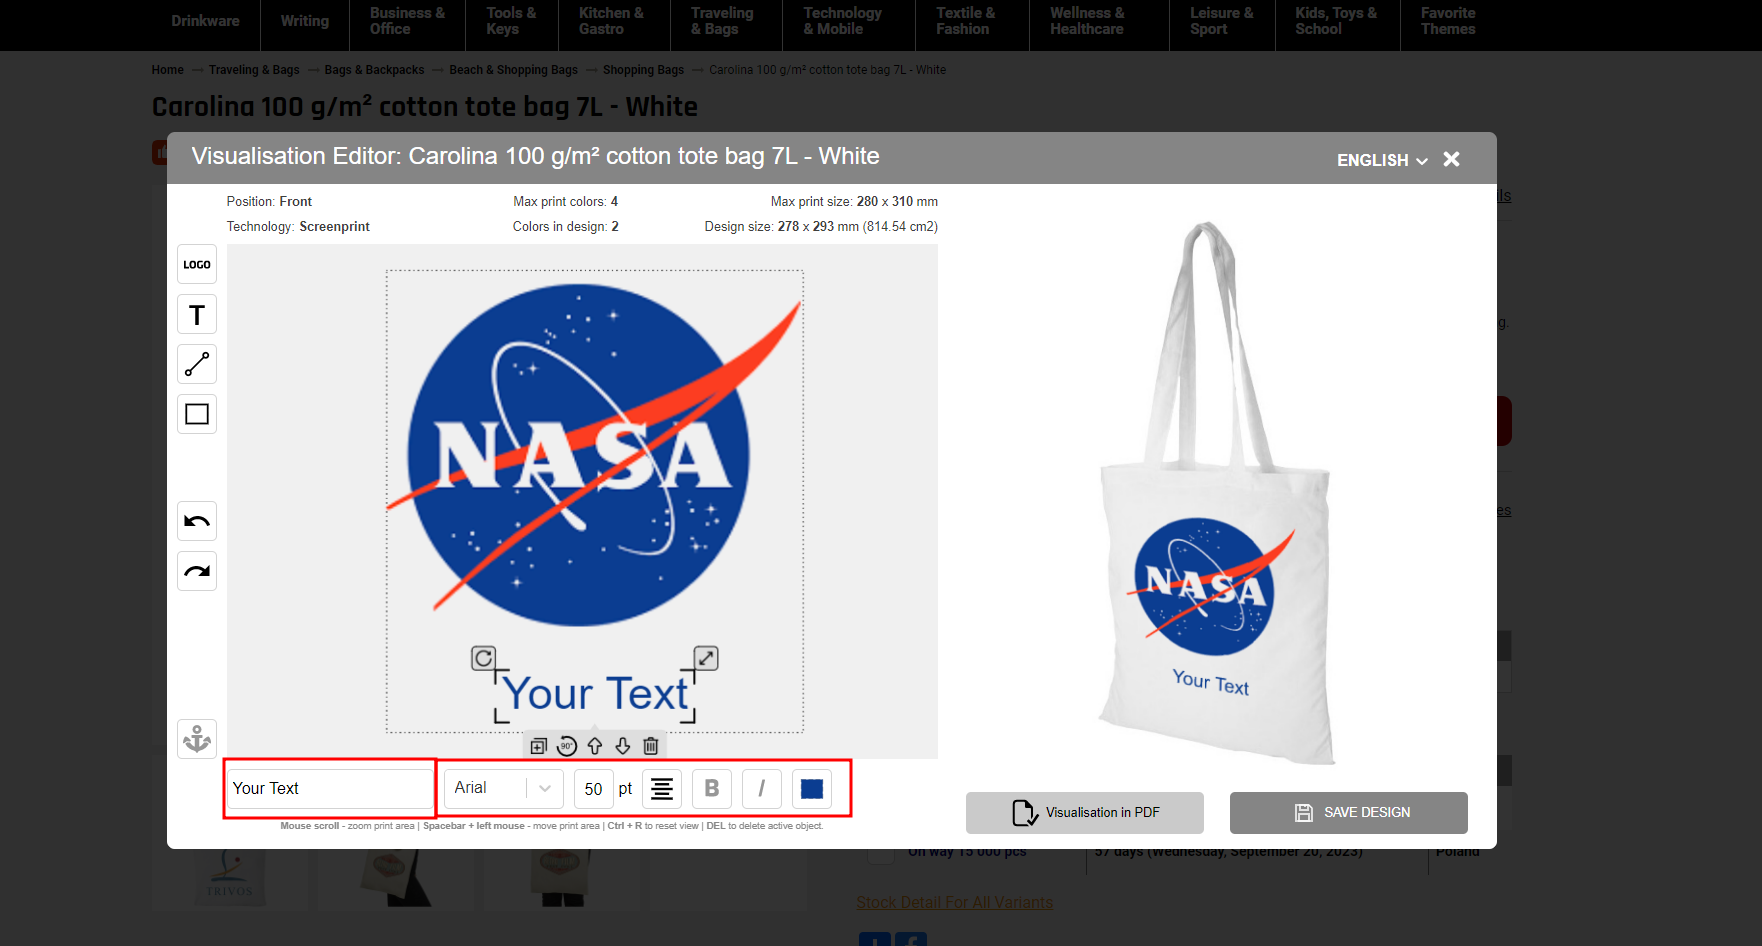Redo the last action
1762x946 pixels.
pyautogui.click(x=197, y=571)
